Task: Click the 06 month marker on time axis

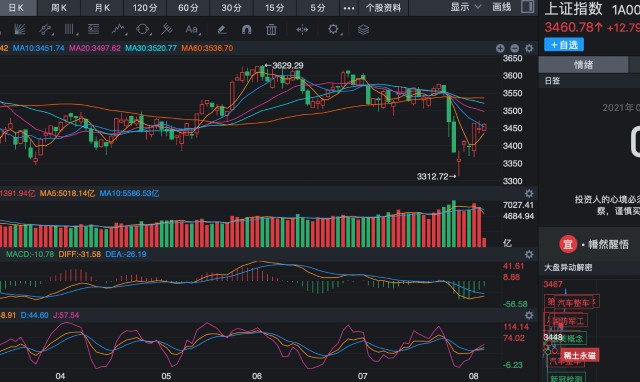Action: click(257, 376)
